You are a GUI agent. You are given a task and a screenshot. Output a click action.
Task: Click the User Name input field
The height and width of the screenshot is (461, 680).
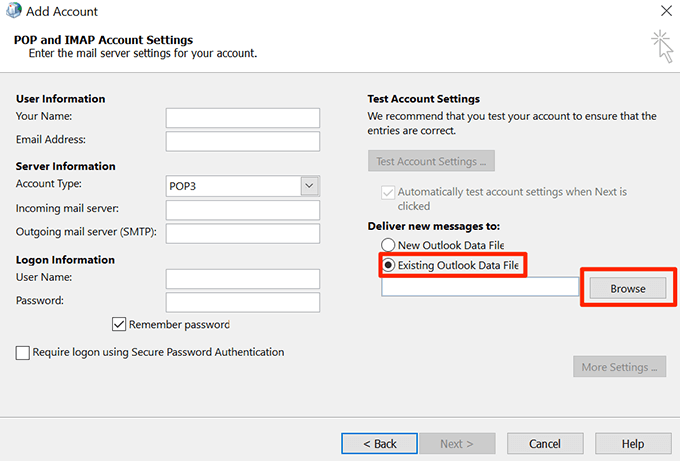tap(242, 279)
